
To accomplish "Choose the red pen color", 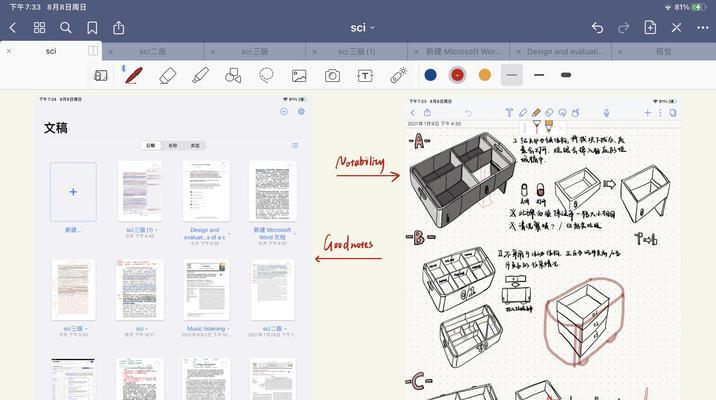I will [x=458, y=75].
